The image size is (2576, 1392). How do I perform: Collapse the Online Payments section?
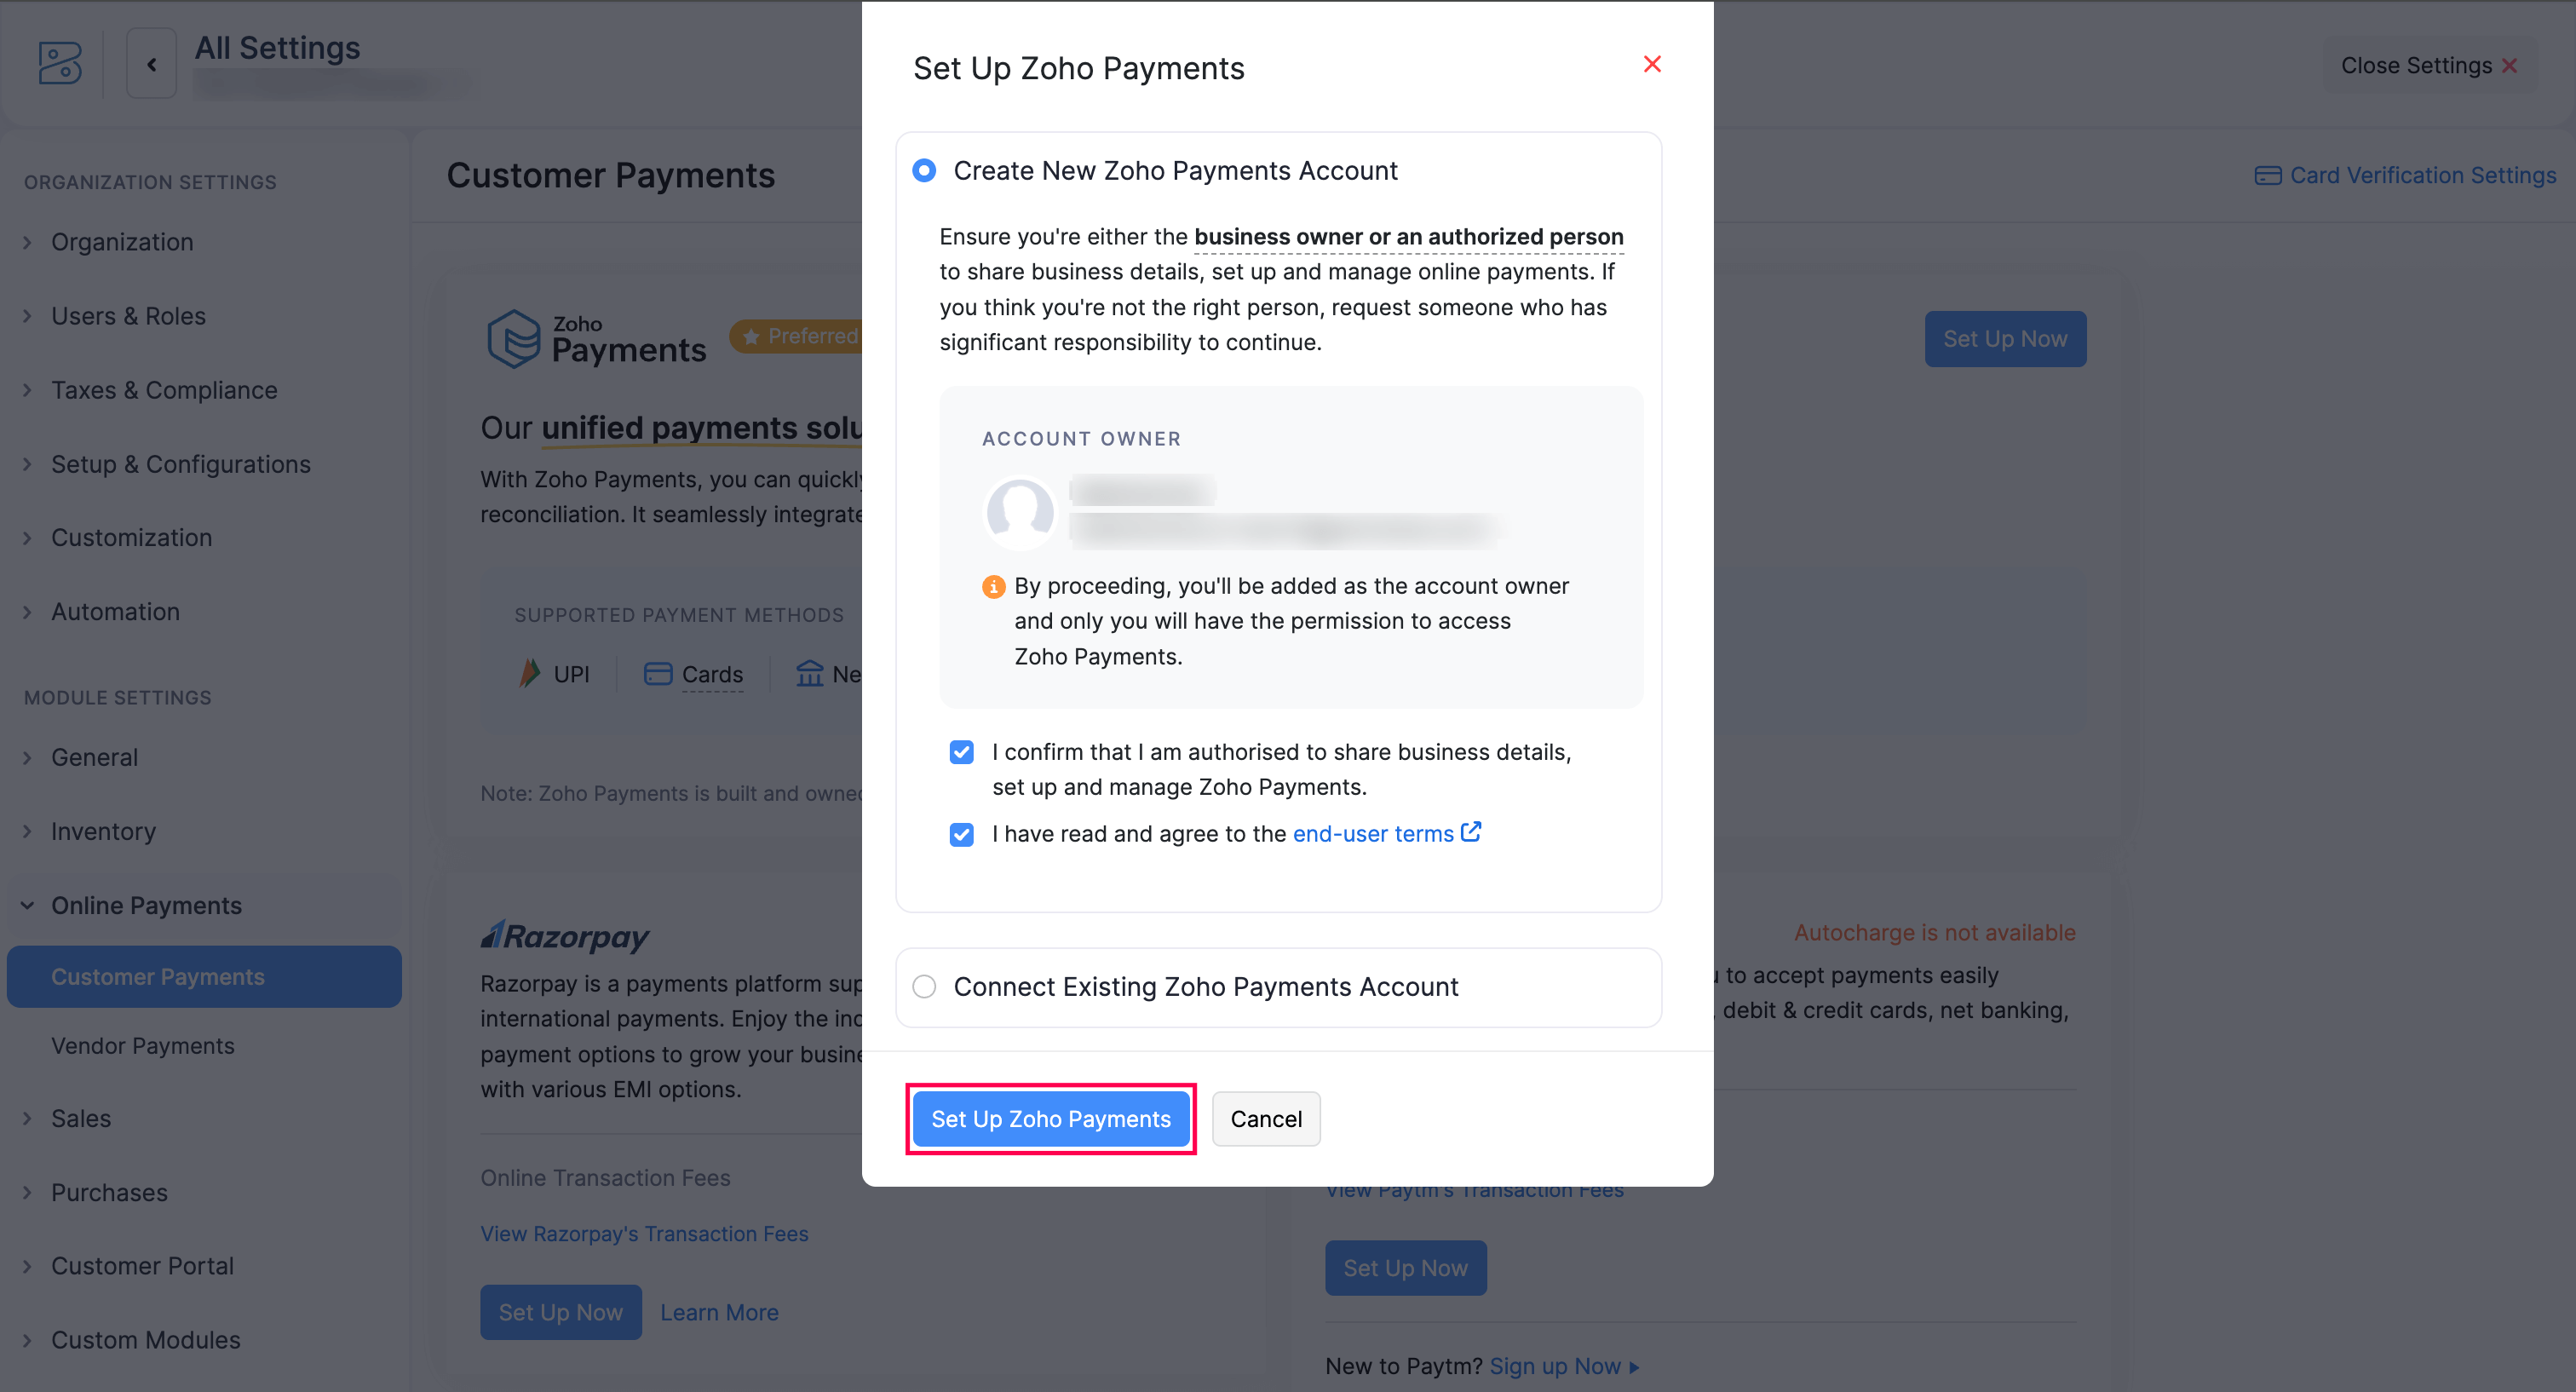click(146, 905)
